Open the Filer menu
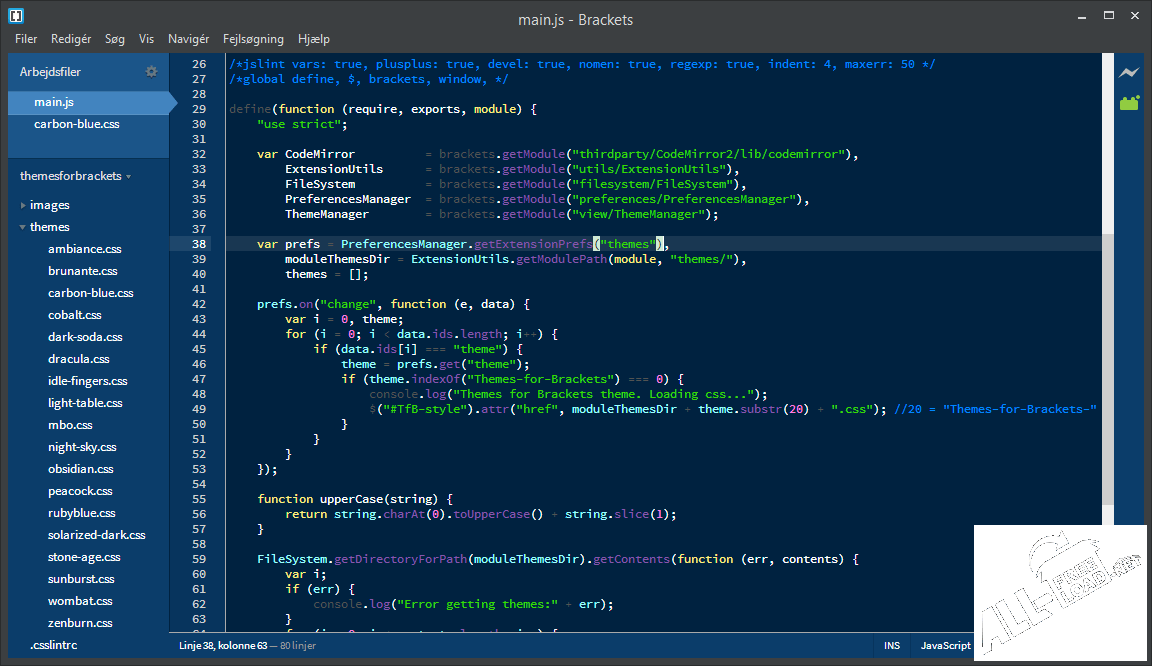 pos(26,39)
